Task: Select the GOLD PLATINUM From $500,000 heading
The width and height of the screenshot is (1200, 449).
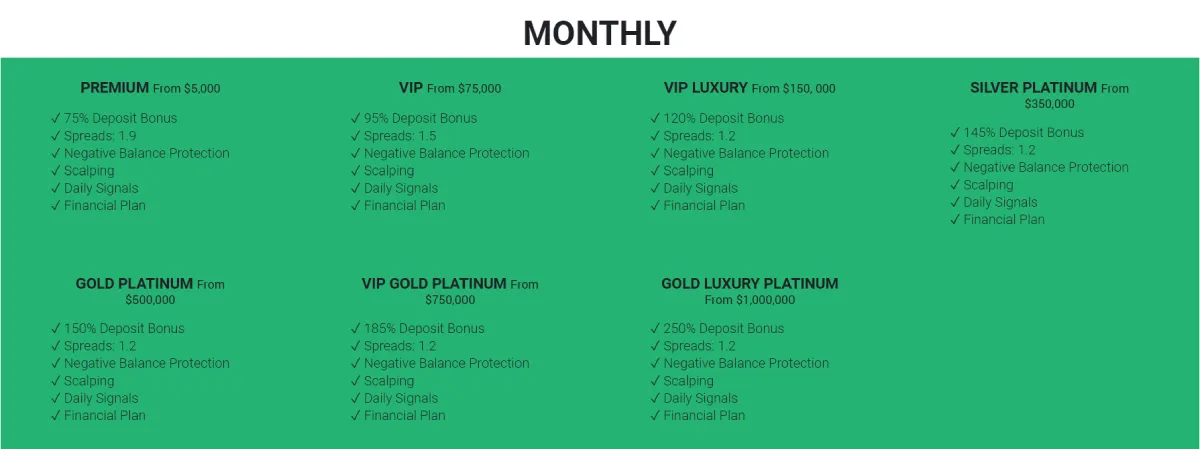Action: 150,291
